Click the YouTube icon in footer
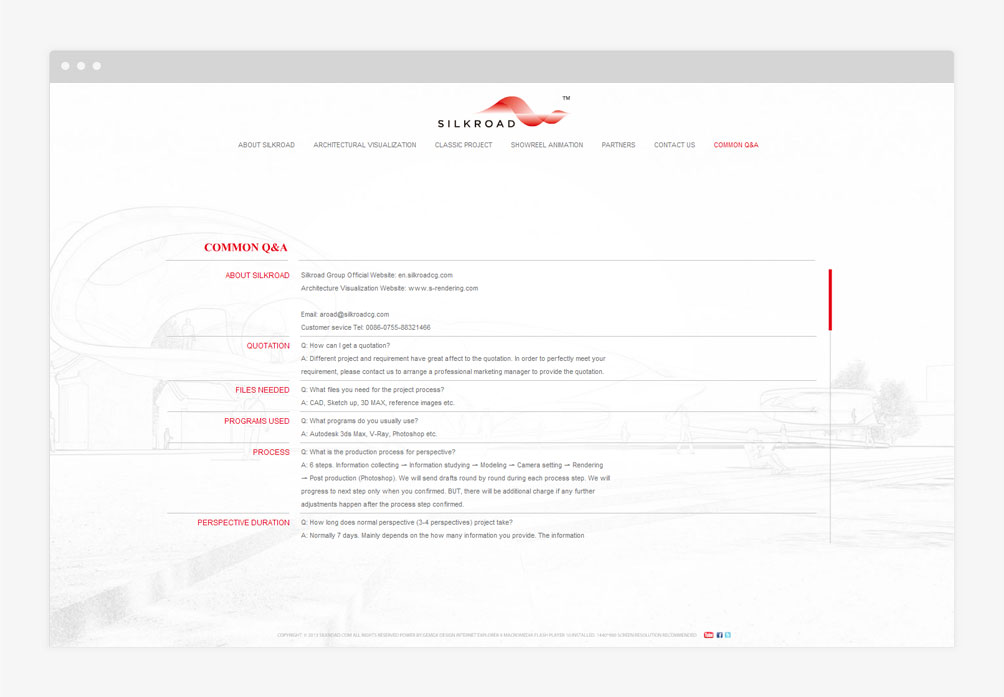1004x697 pixels. click(x=709, y=635)
